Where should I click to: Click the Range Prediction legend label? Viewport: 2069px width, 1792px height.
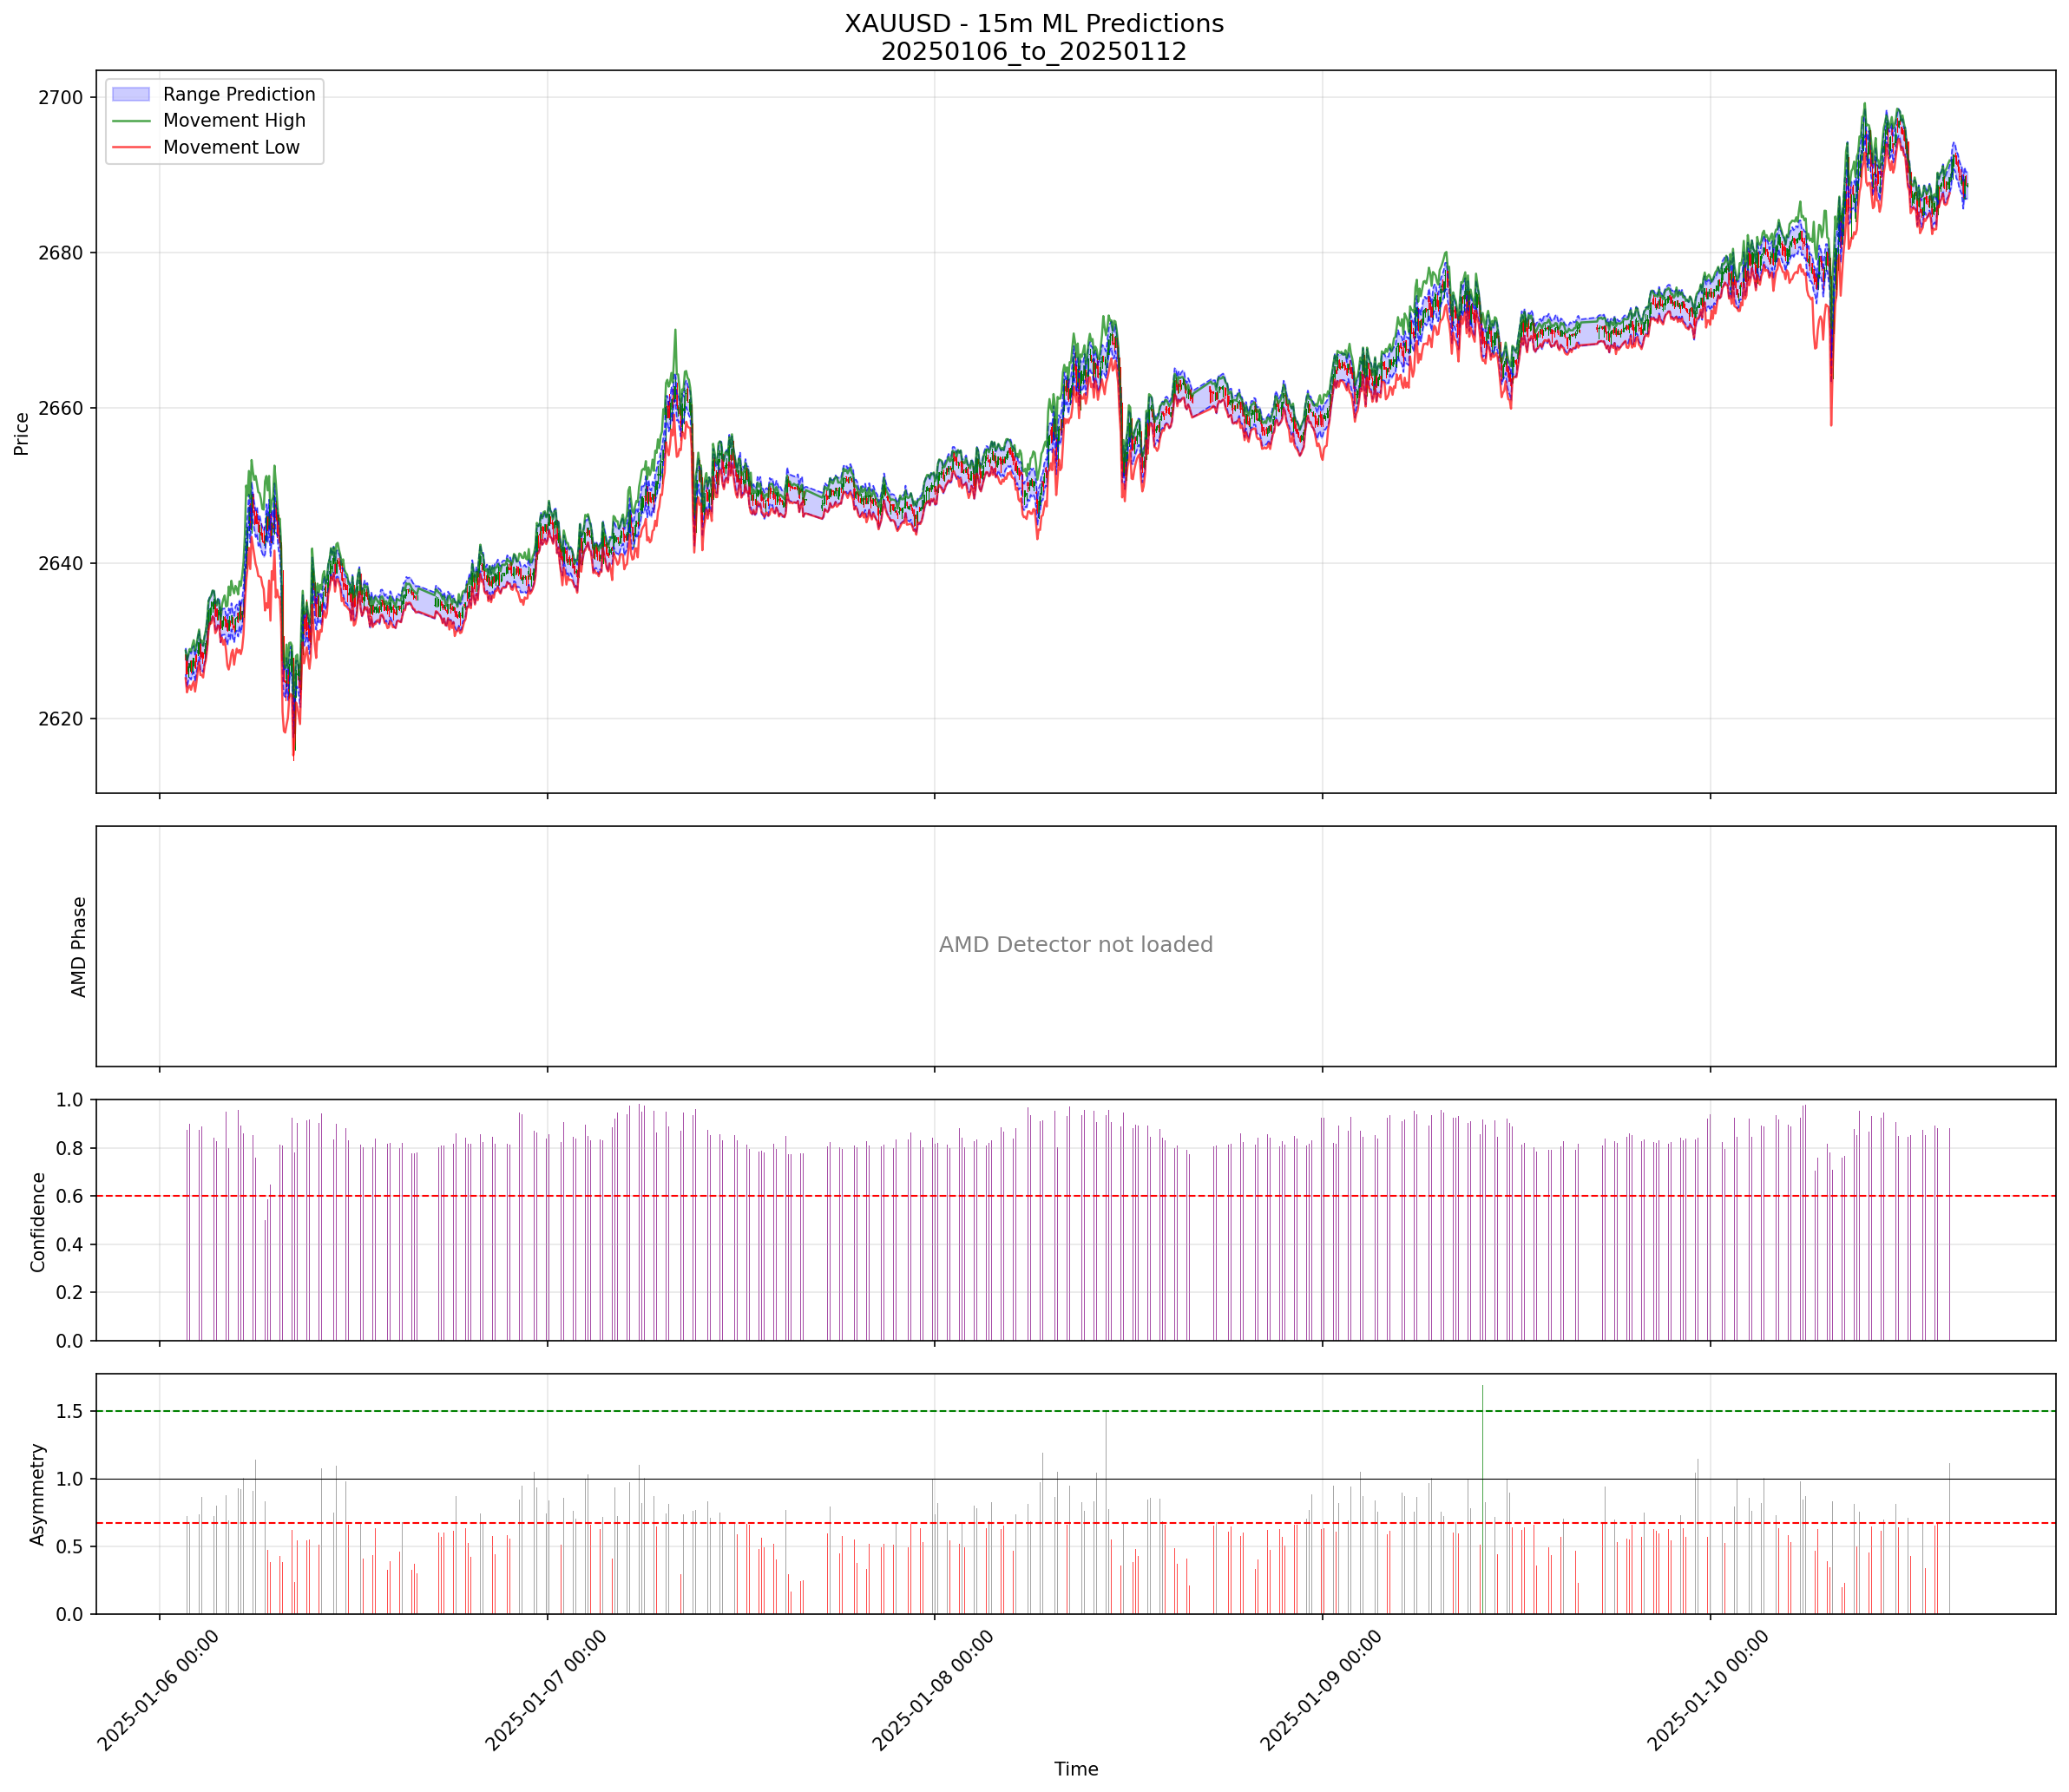(239, 94)
